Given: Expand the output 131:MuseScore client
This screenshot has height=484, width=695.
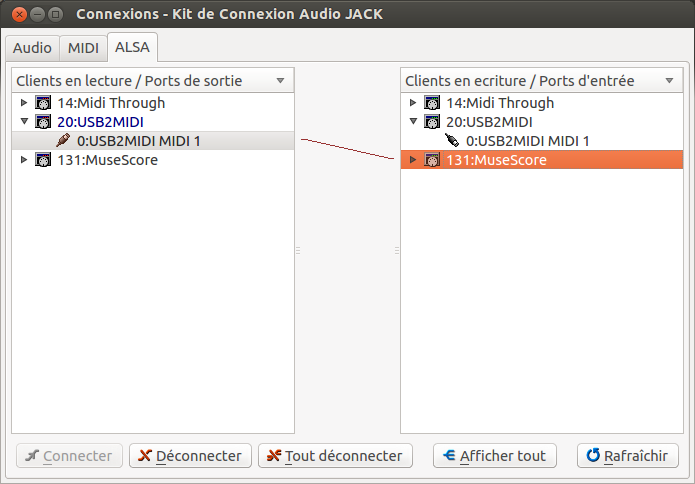Looking at the screenshot, I should pos(24,160).
